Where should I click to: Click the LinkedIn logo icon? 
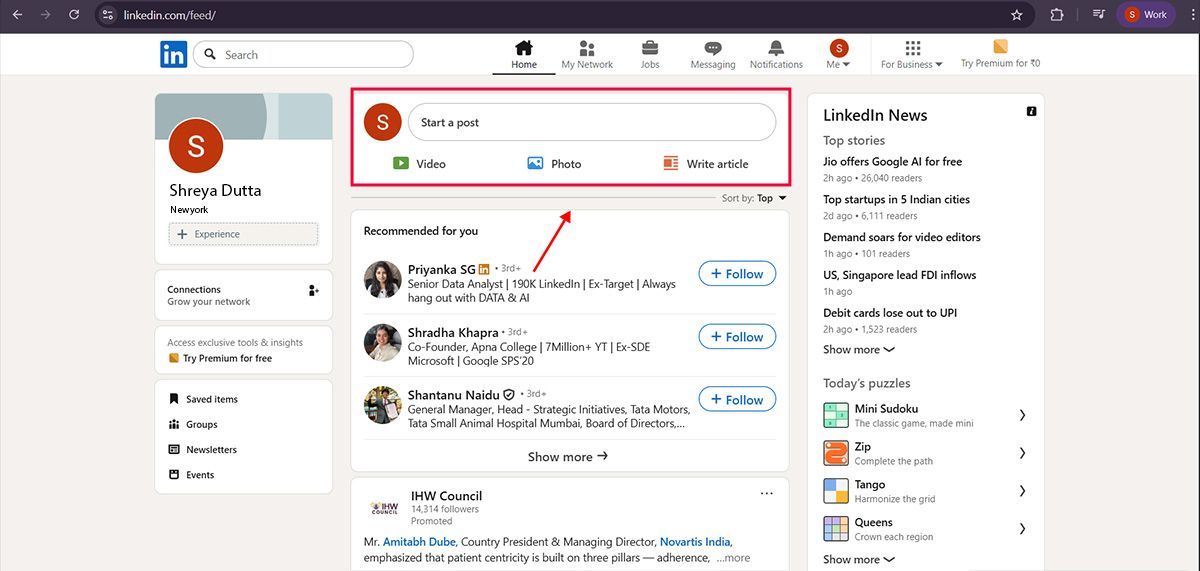[x=173, y=54]
